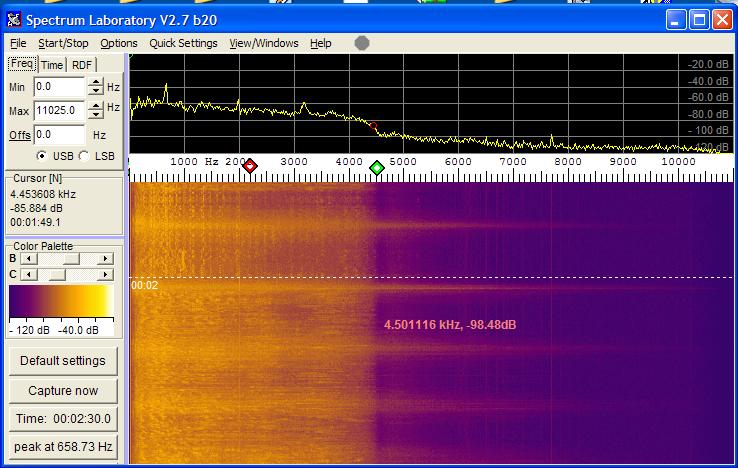Click the color palette gradient bar
The image size is (738, 468).
(x=60, y=302)
